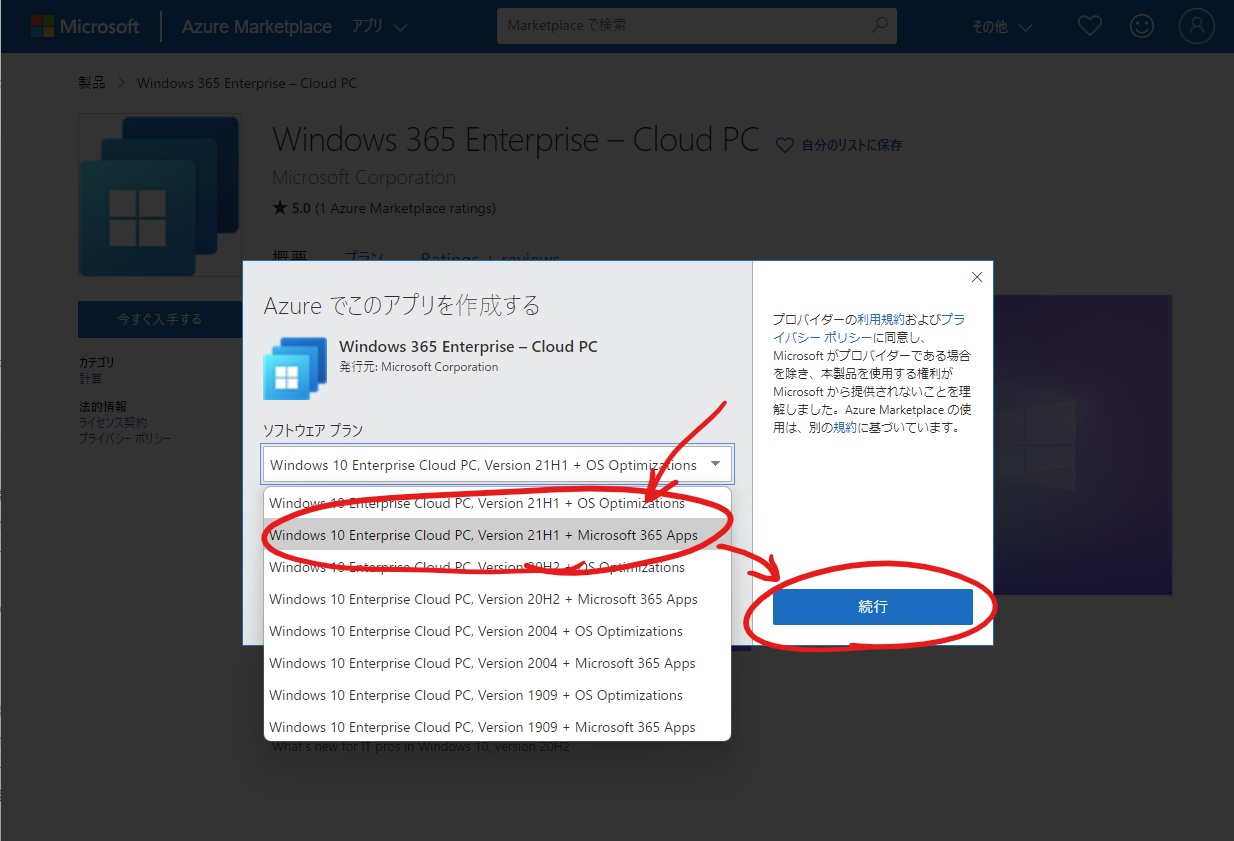Click 自分のリストに保存 heart link
Viewport: 1234px width, 841px height.
pyautogui.click(x=840, y=145)
